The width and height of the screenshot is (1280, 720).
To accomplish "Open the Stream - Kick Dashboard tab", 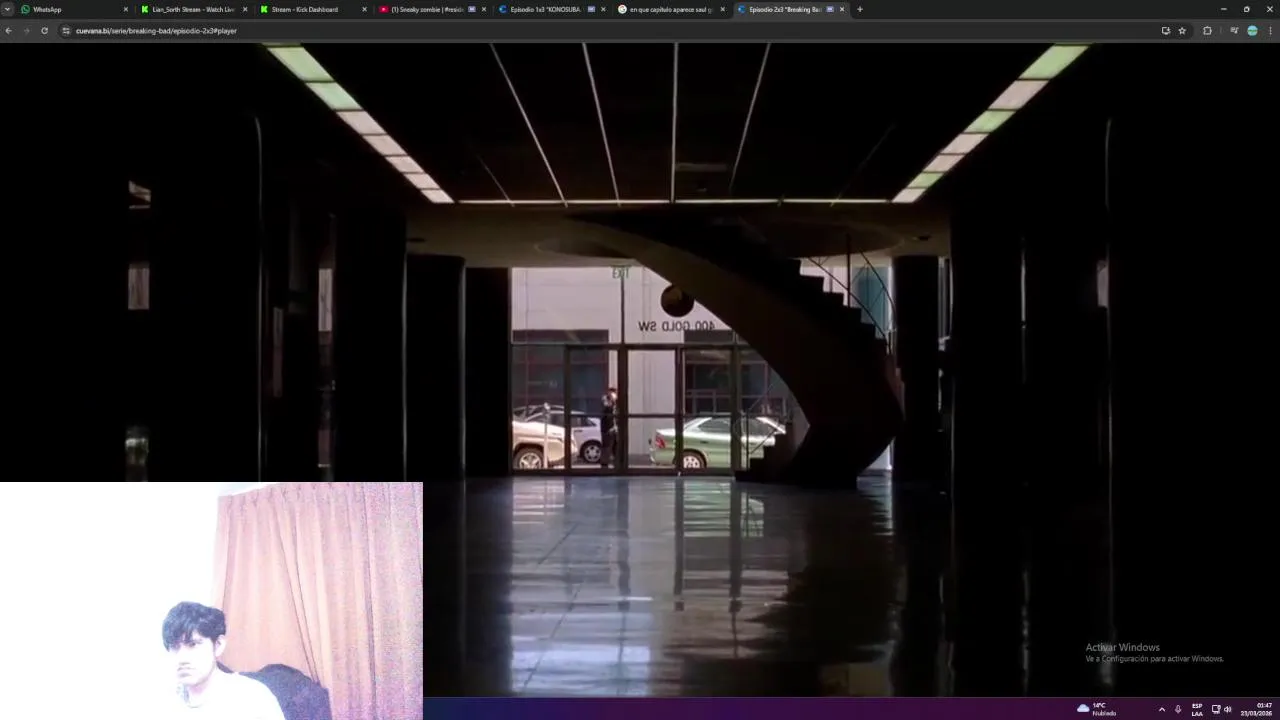I will [312, 9].
